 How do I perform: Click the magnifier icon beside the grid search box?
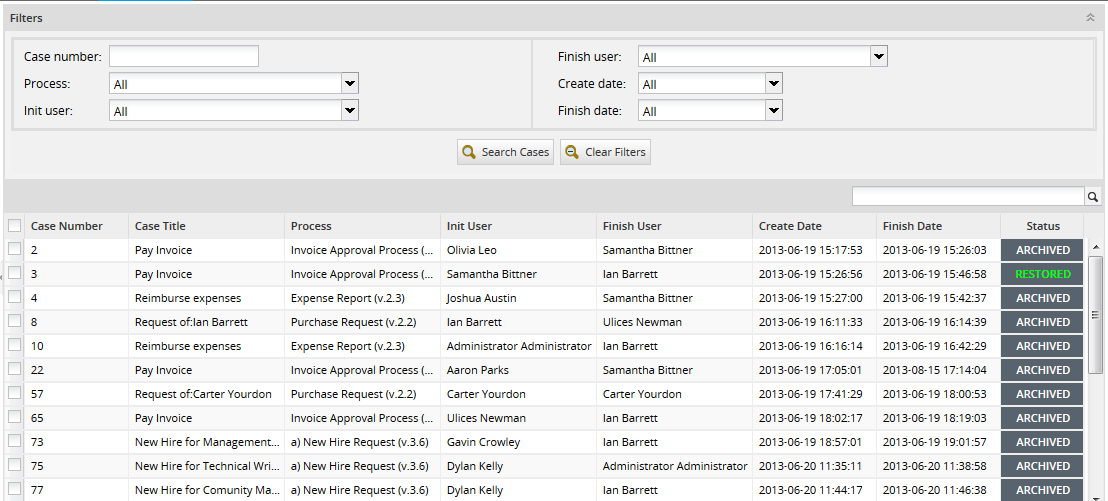click(1093, 197)
